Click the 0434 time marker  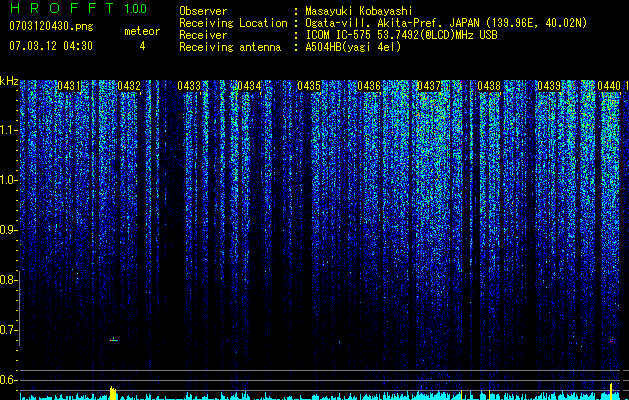[249, 86]
